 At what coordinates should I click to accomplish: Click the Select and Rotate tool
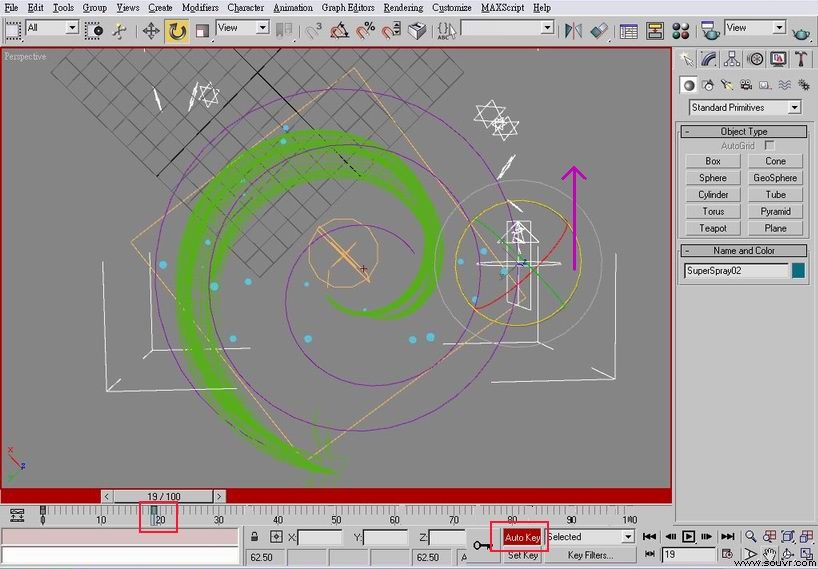(177, 31)
